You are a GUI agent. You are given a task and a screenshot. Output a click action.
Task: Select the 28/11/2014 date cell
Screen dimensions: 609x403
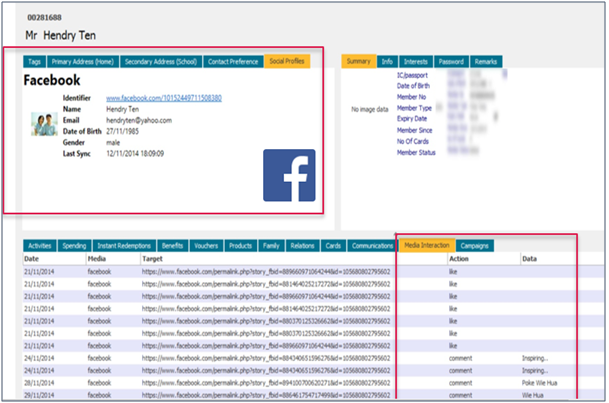pos(39,383)
